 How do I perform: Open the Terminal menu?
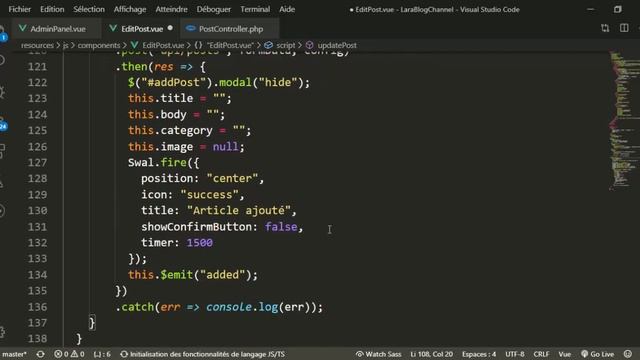click(255, 9)
